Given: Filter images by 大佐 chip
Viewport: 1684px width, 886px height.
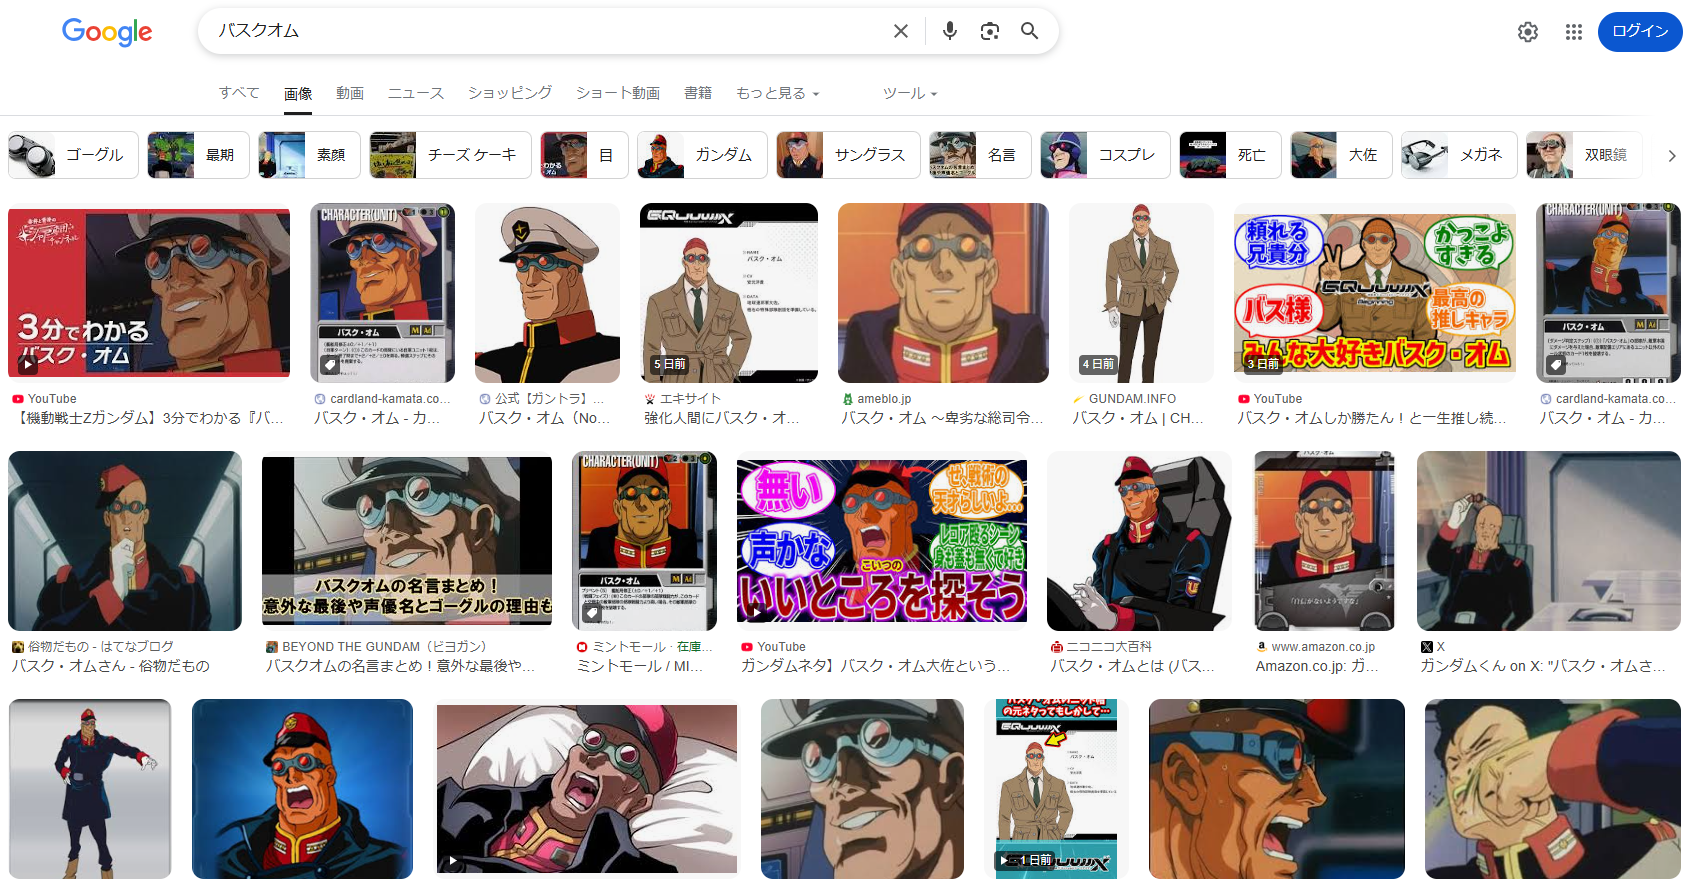Looking at the screenshot, I should (1341, 155).
